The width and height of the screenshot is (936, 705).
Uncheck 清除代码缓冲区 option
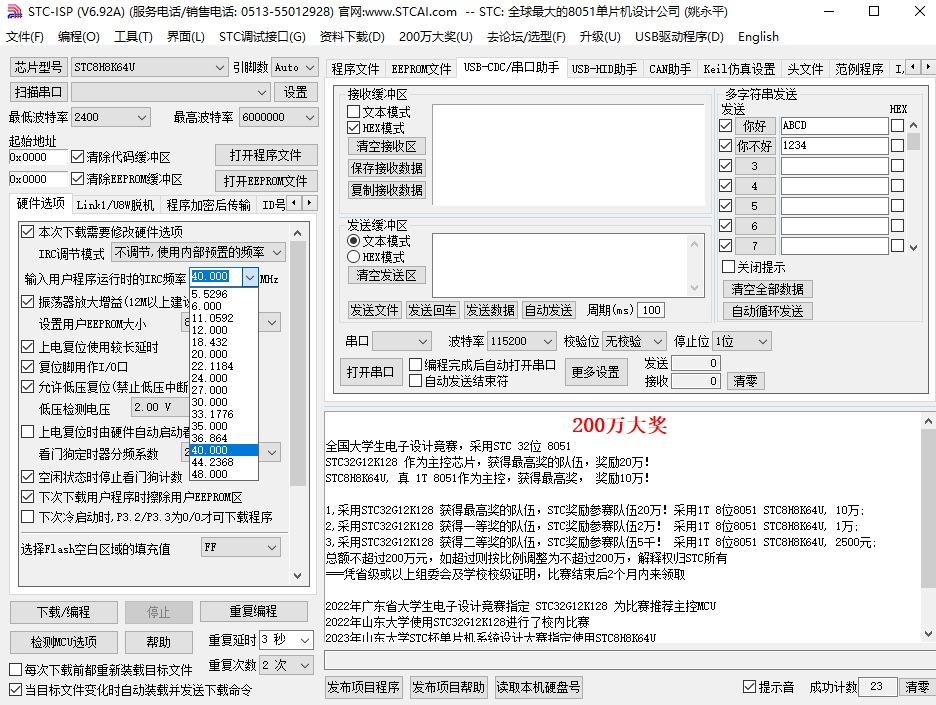click(77, 157)
